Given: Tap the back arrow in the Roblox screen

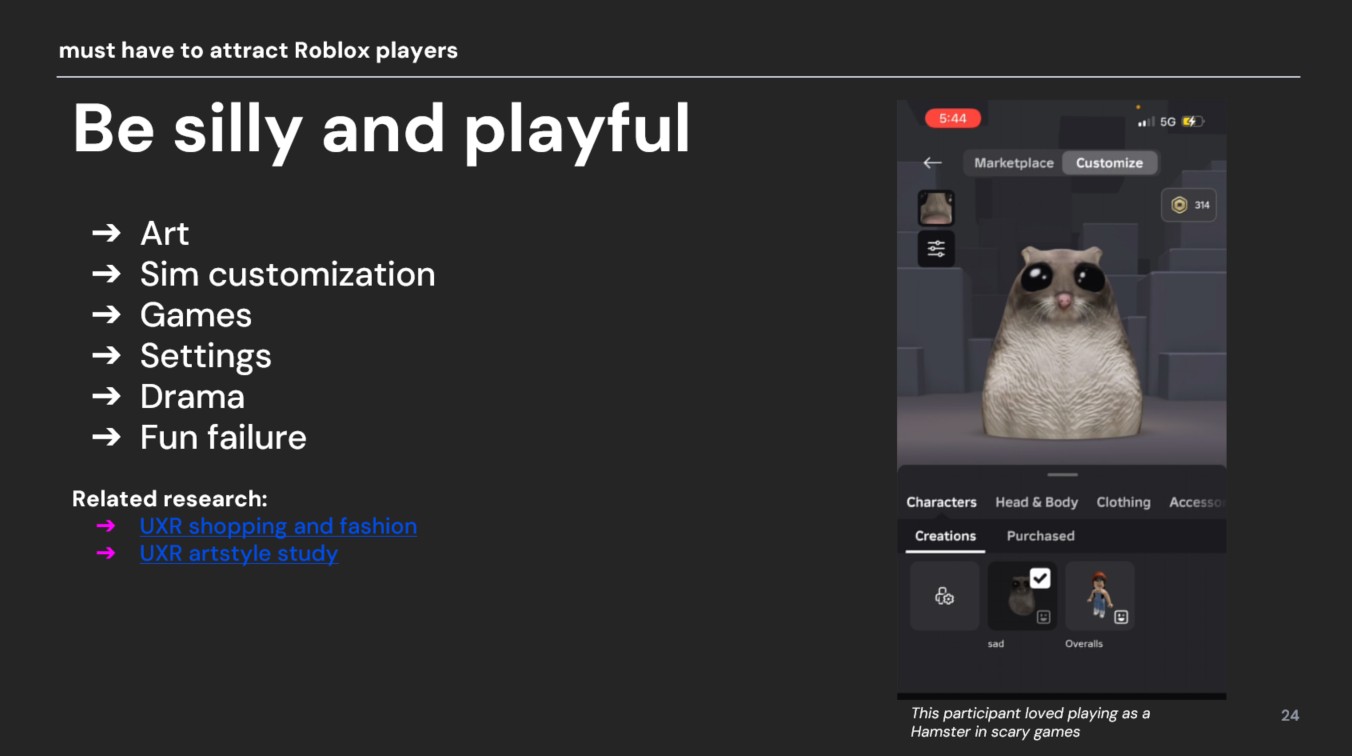Looking at the screenshot, I should [932, 163].
